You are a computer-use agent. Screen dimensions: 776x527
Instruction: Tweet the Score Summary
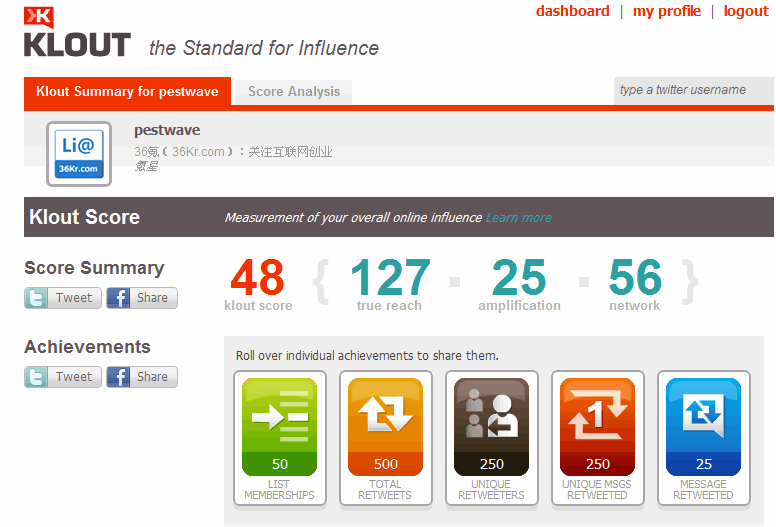click(x=63, y=298)
